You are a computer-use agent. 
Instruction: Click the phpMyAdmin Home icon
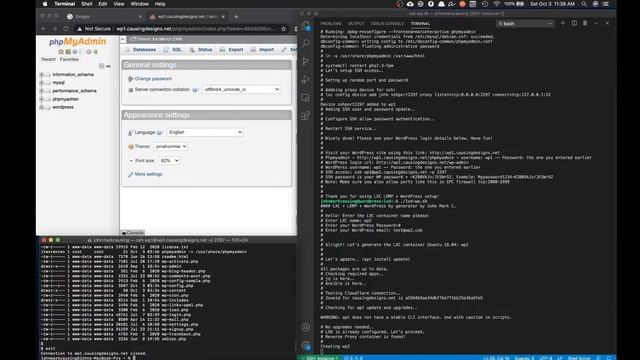click(x=61, y=52)
